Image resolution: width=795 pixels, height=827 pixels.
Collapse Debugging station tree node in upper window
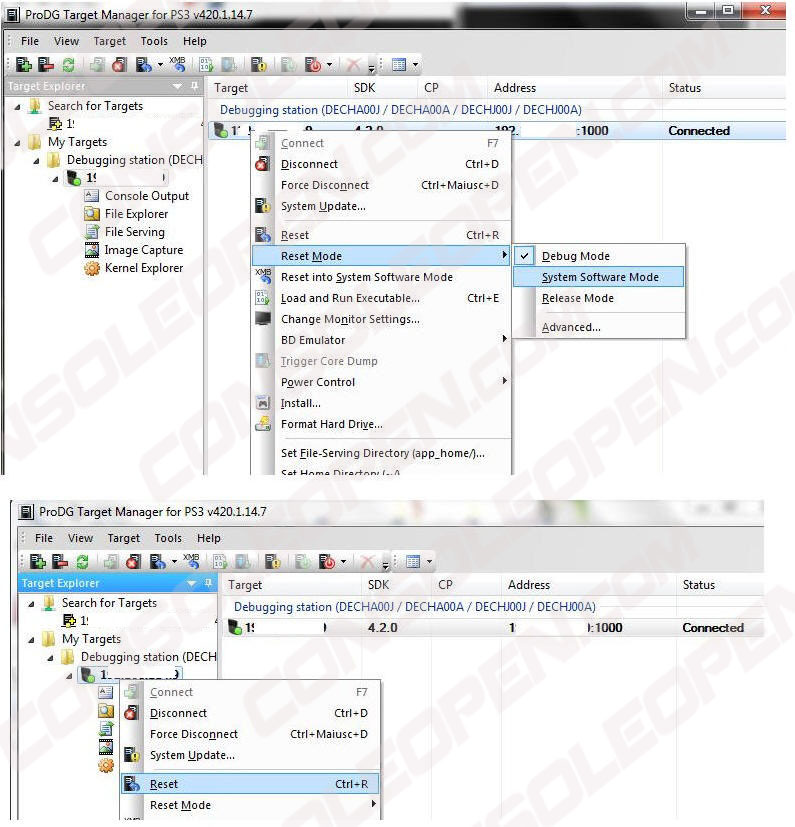tap(36, 160)
